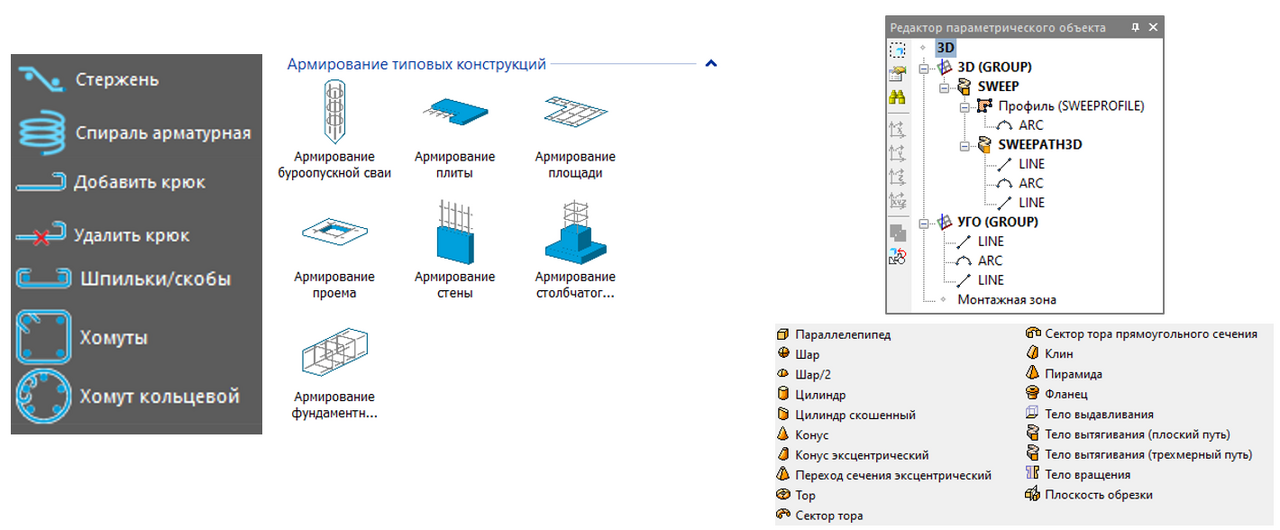
Task: Select the Хомуты stirrup tool
Action: [x=82, y=338]
